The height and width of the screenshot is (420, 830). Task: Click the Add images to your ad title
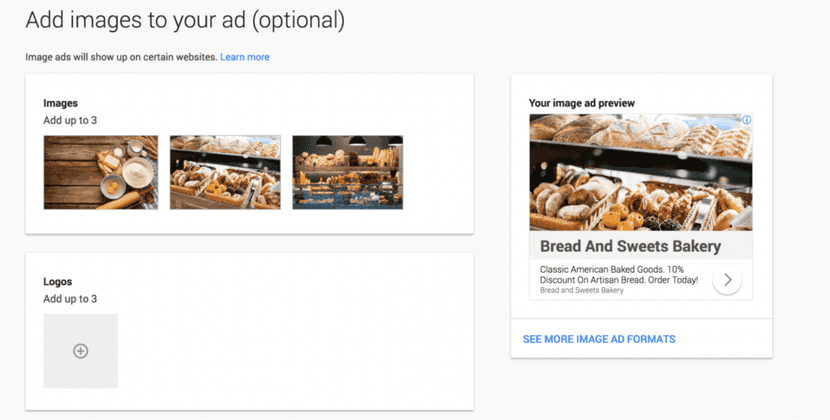185,19
